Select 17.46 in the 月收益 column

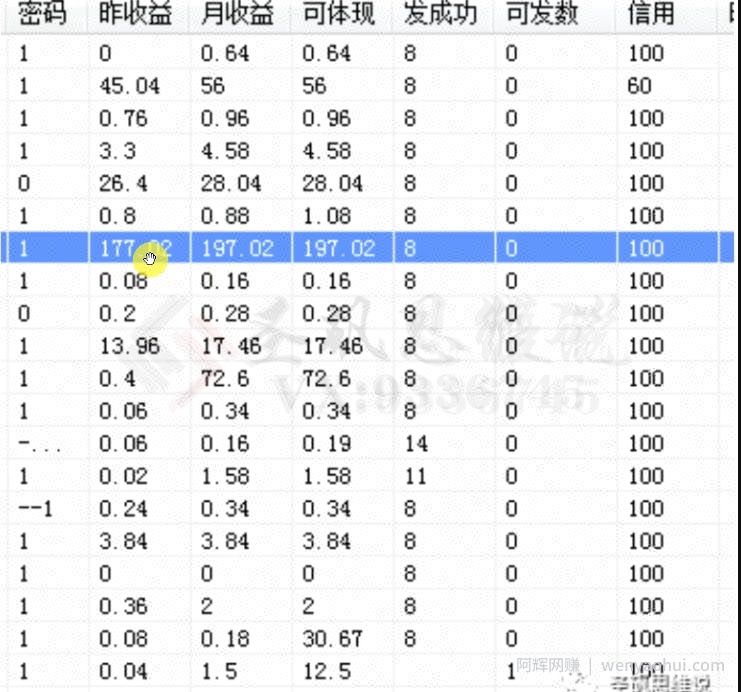(231, 346)
